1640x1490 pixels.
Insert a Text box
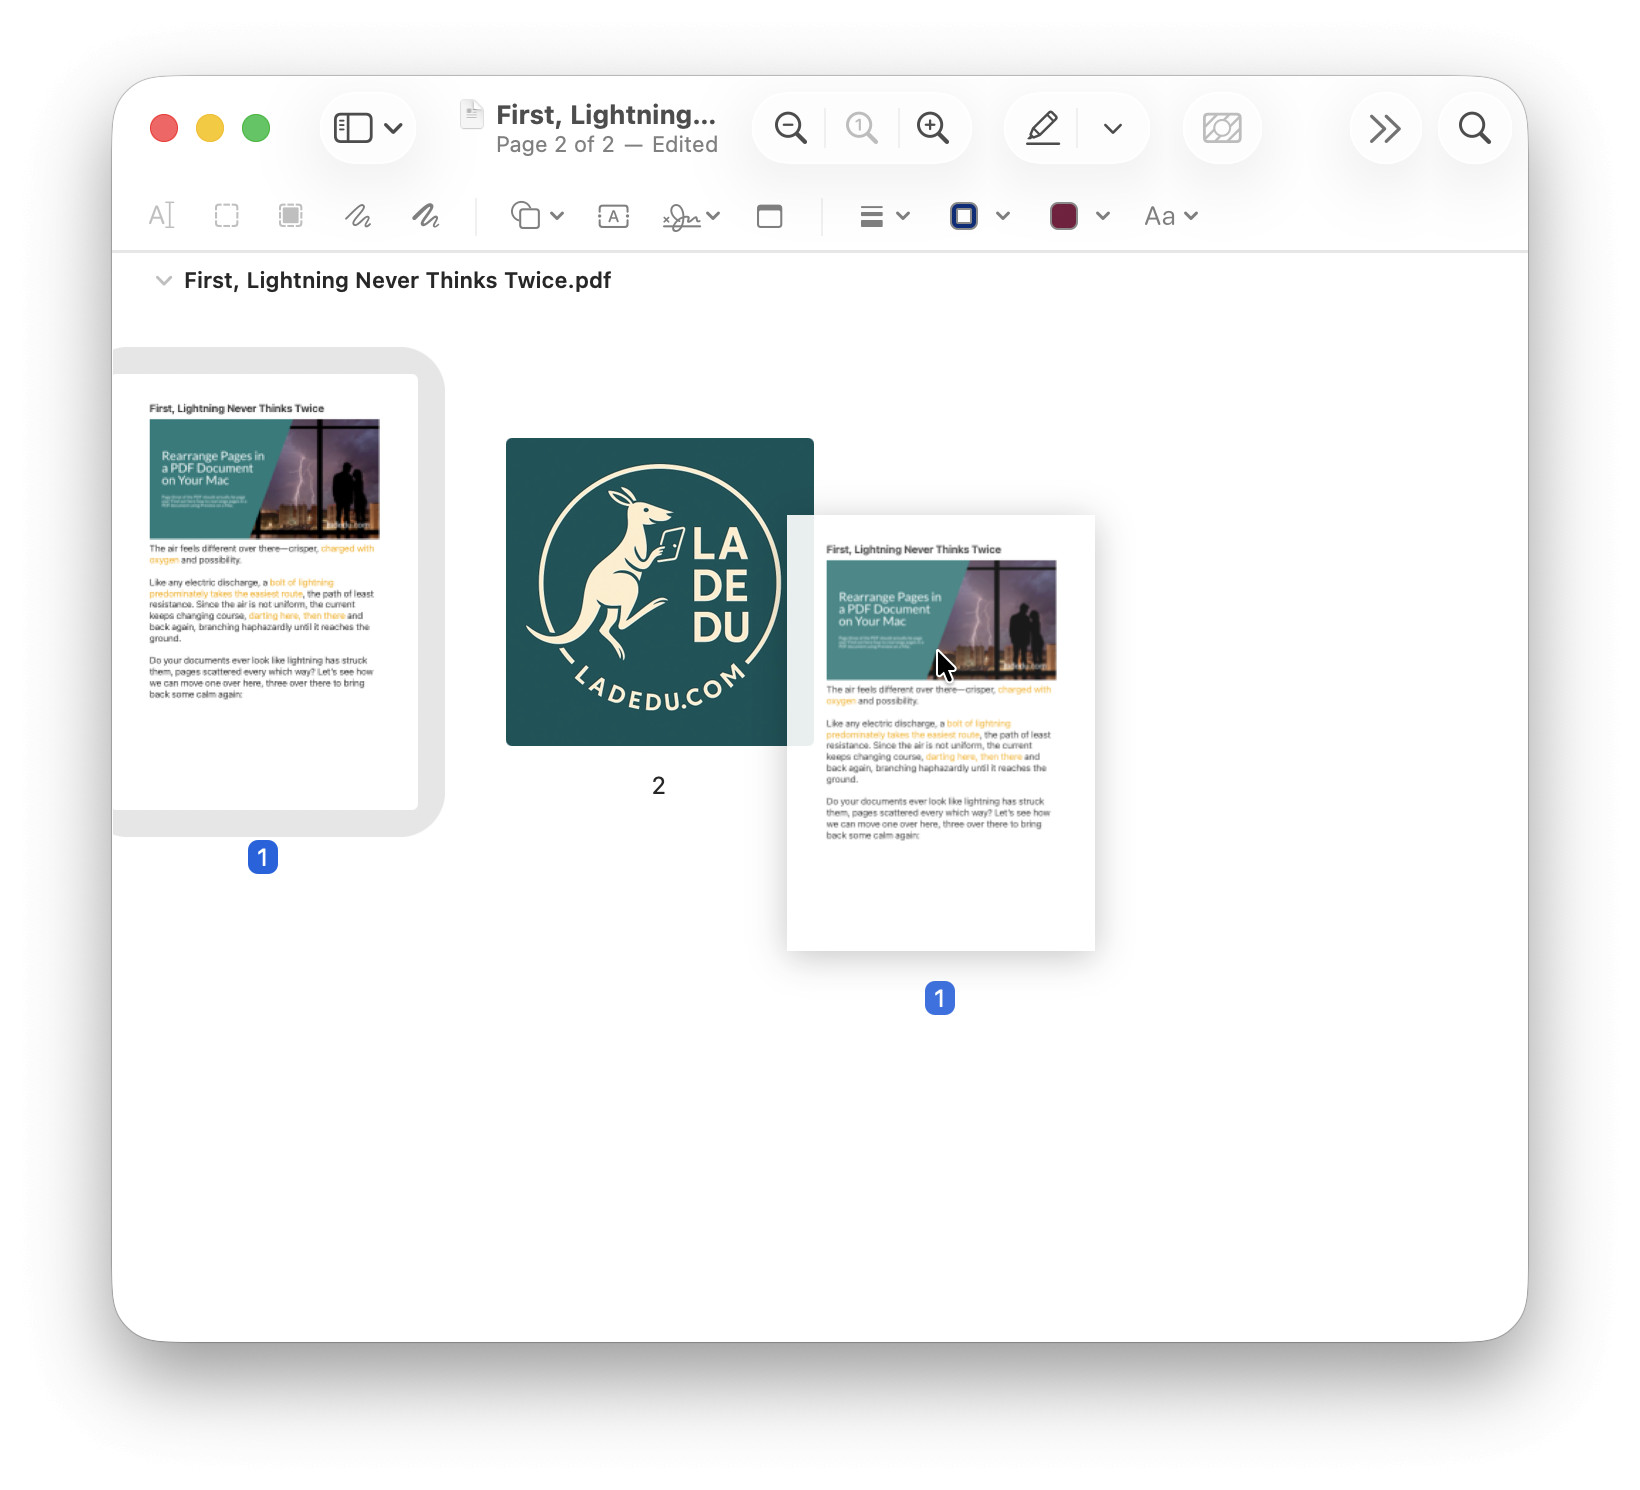(613, 216)
